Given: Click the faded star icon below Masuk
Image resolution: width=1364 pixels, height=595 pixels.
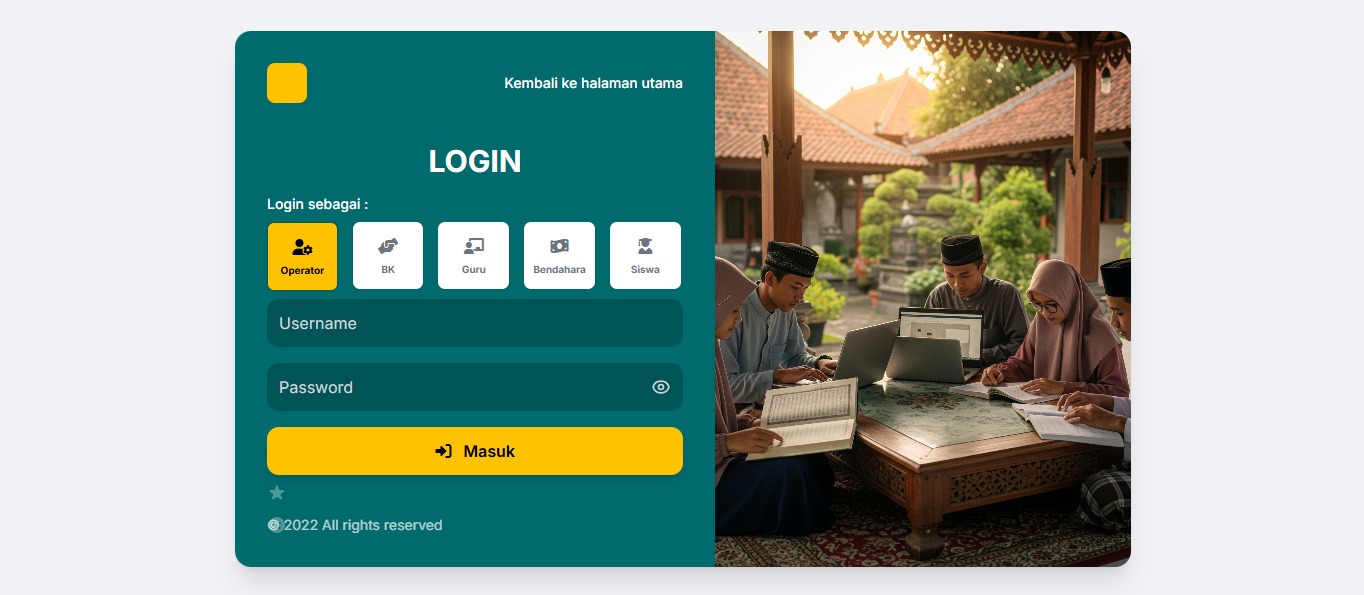Looking at the screenshot, I should [277, 493].
